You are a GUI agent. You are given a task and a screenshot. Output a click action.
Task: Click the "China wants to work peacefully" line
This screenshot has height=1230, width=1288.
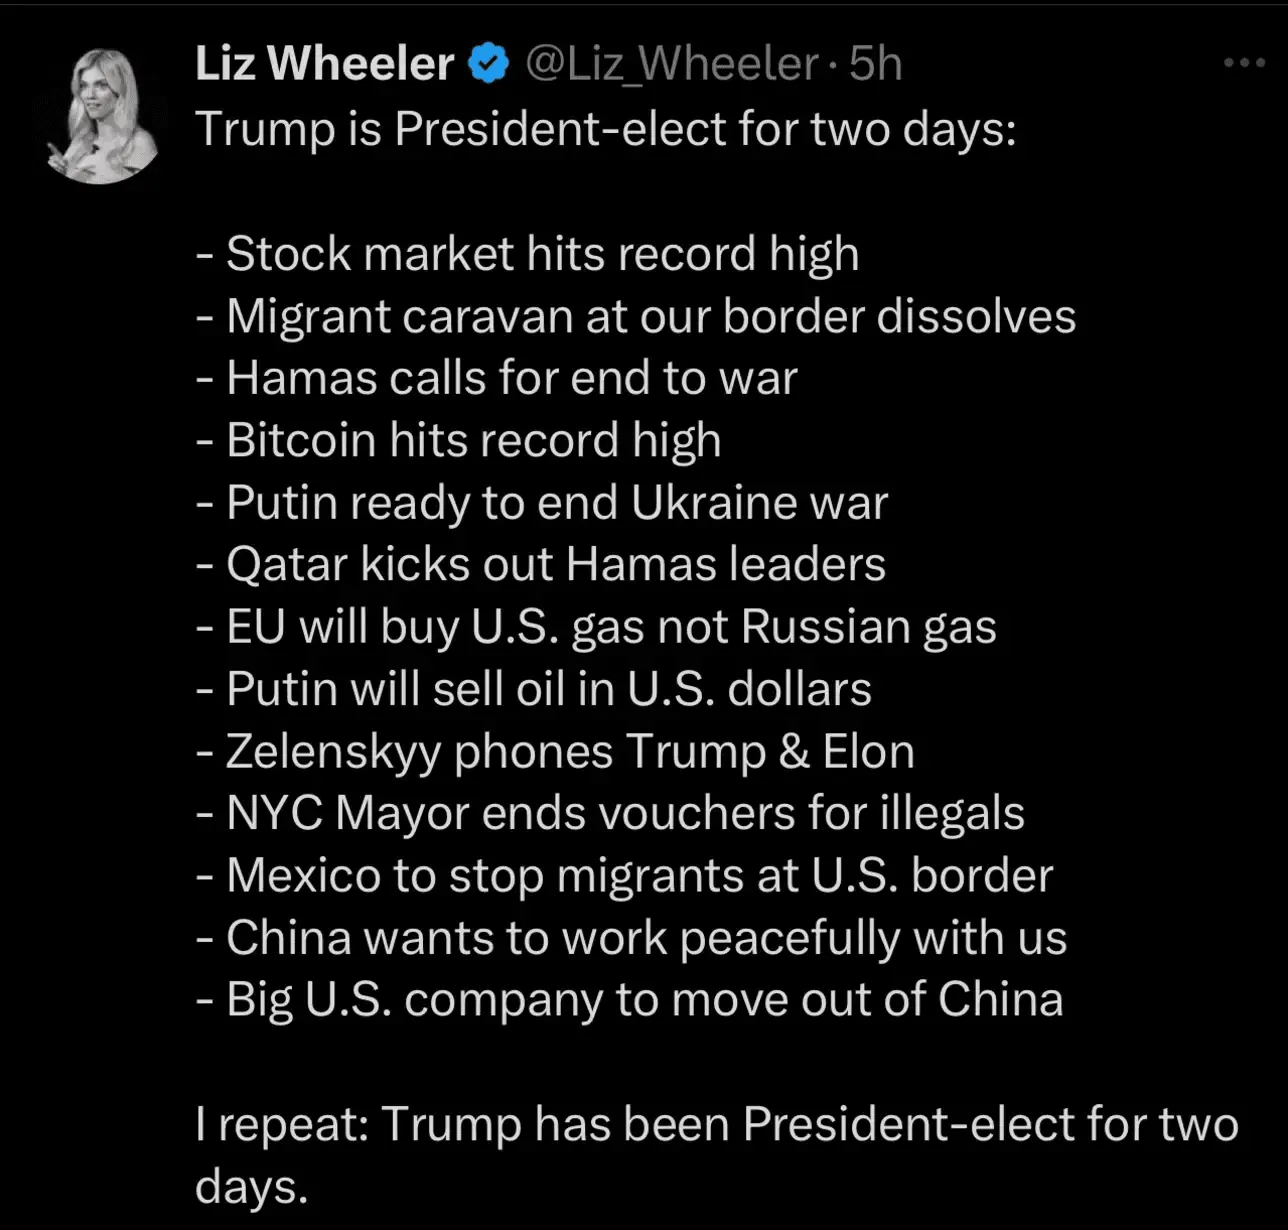click(646, 938)
